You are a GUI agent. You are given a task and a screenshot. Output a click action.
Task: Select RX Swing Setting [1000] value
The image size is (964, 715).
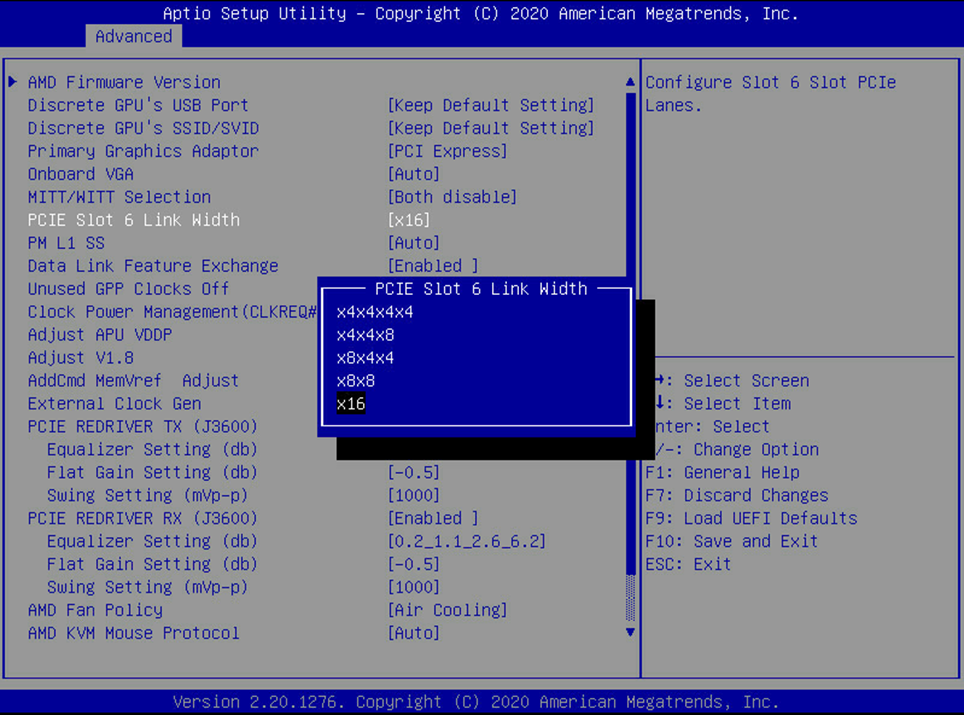[414, 587]
